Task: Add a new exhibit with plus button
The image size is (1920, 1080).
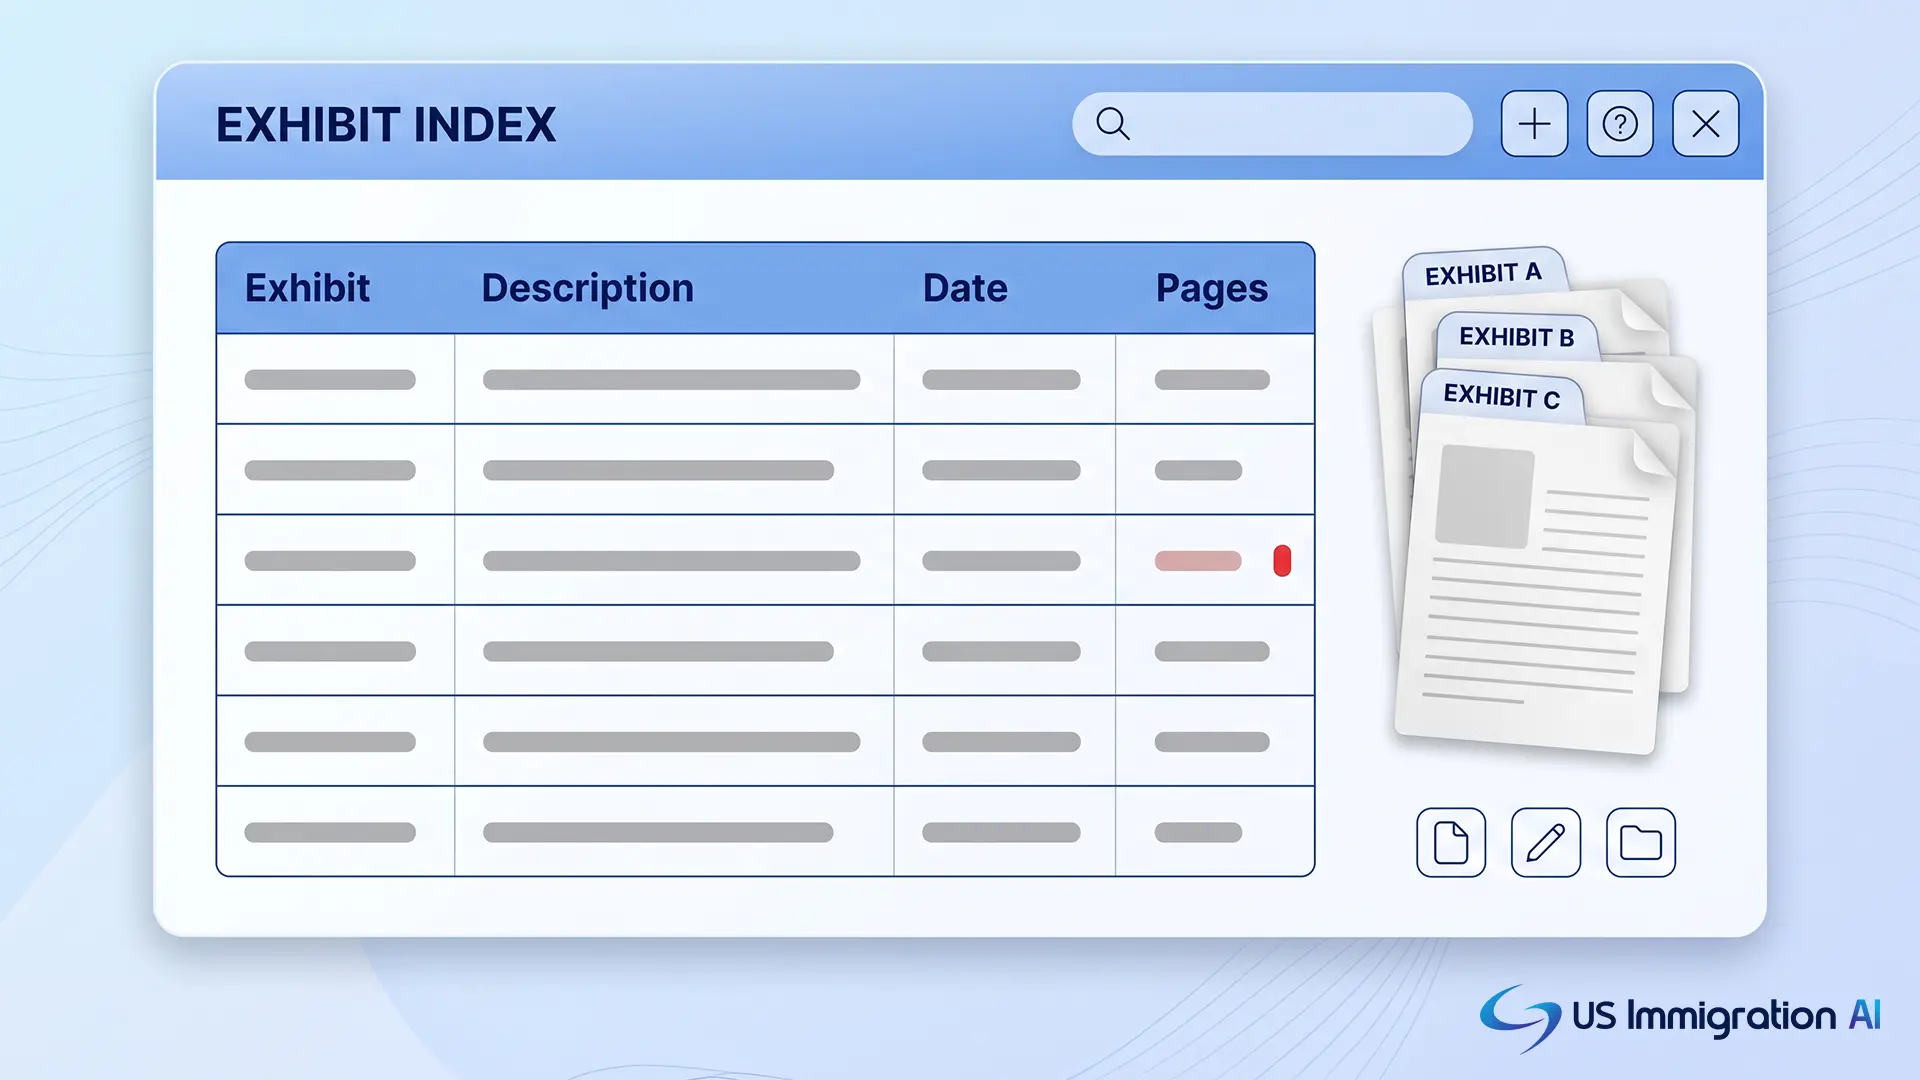Action: [x=1534, y=124]
